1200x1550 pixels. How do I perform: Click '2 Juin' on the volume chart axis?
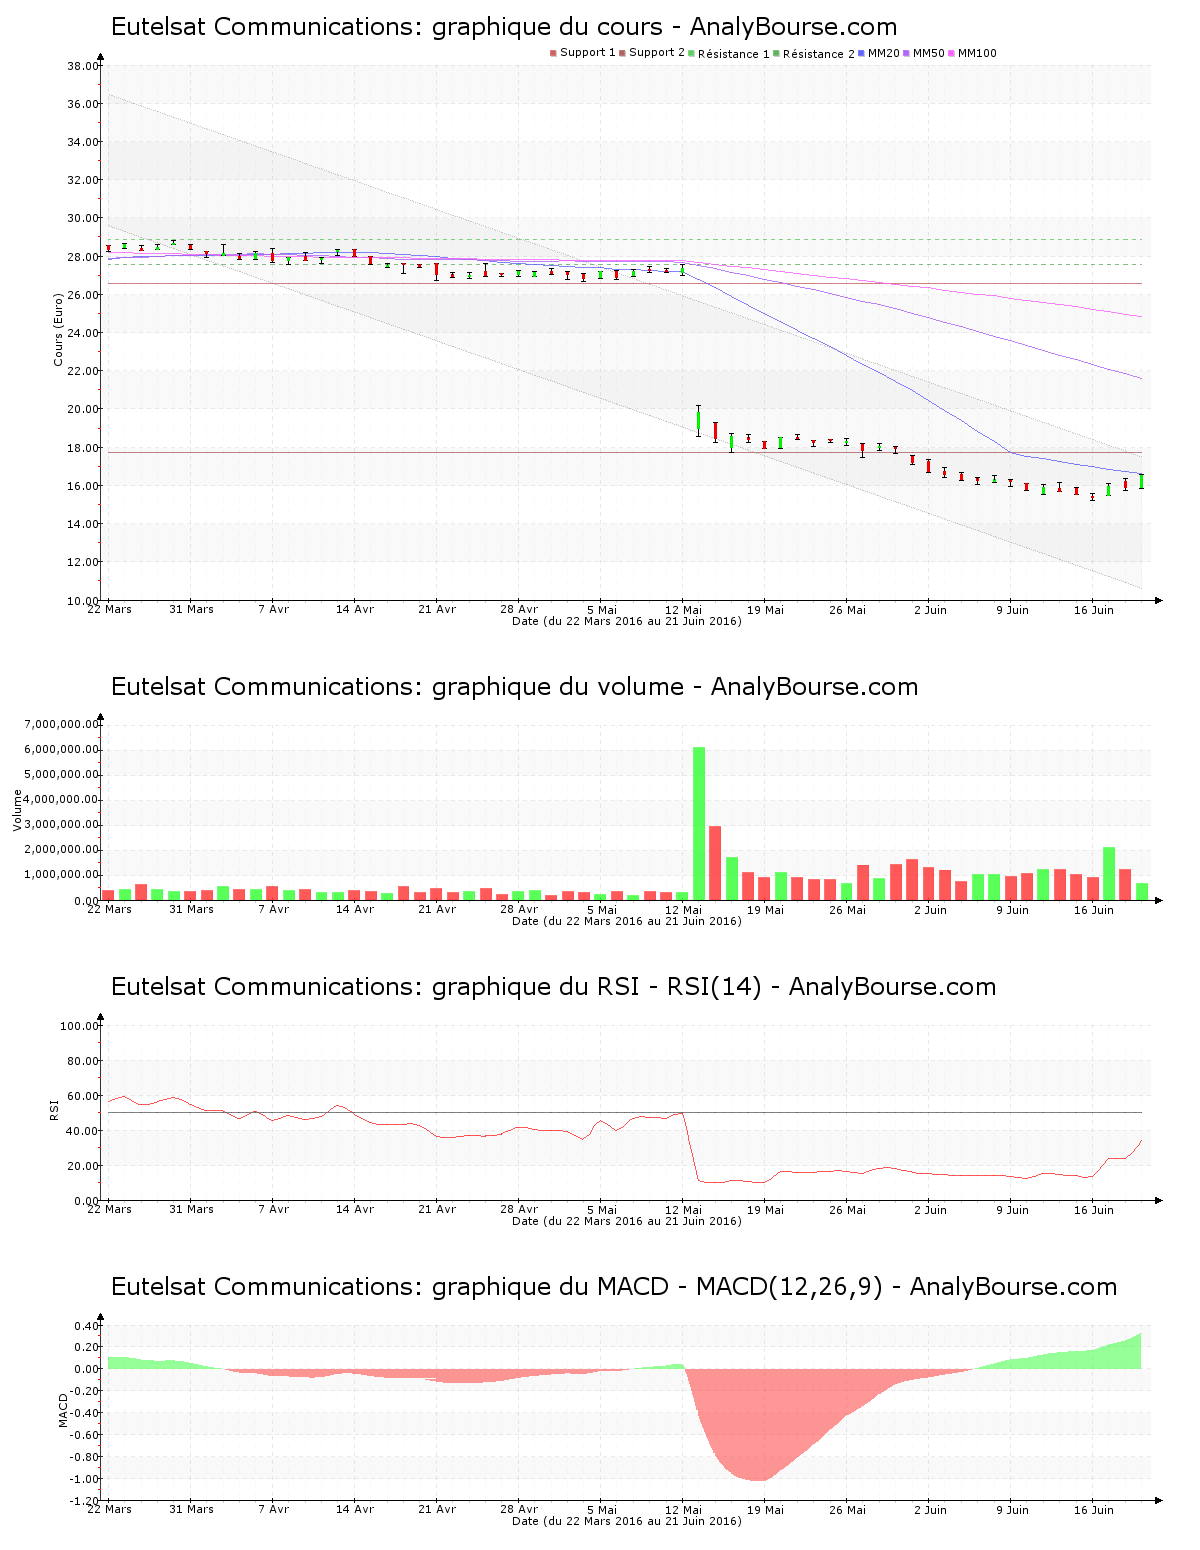(930, 909)
